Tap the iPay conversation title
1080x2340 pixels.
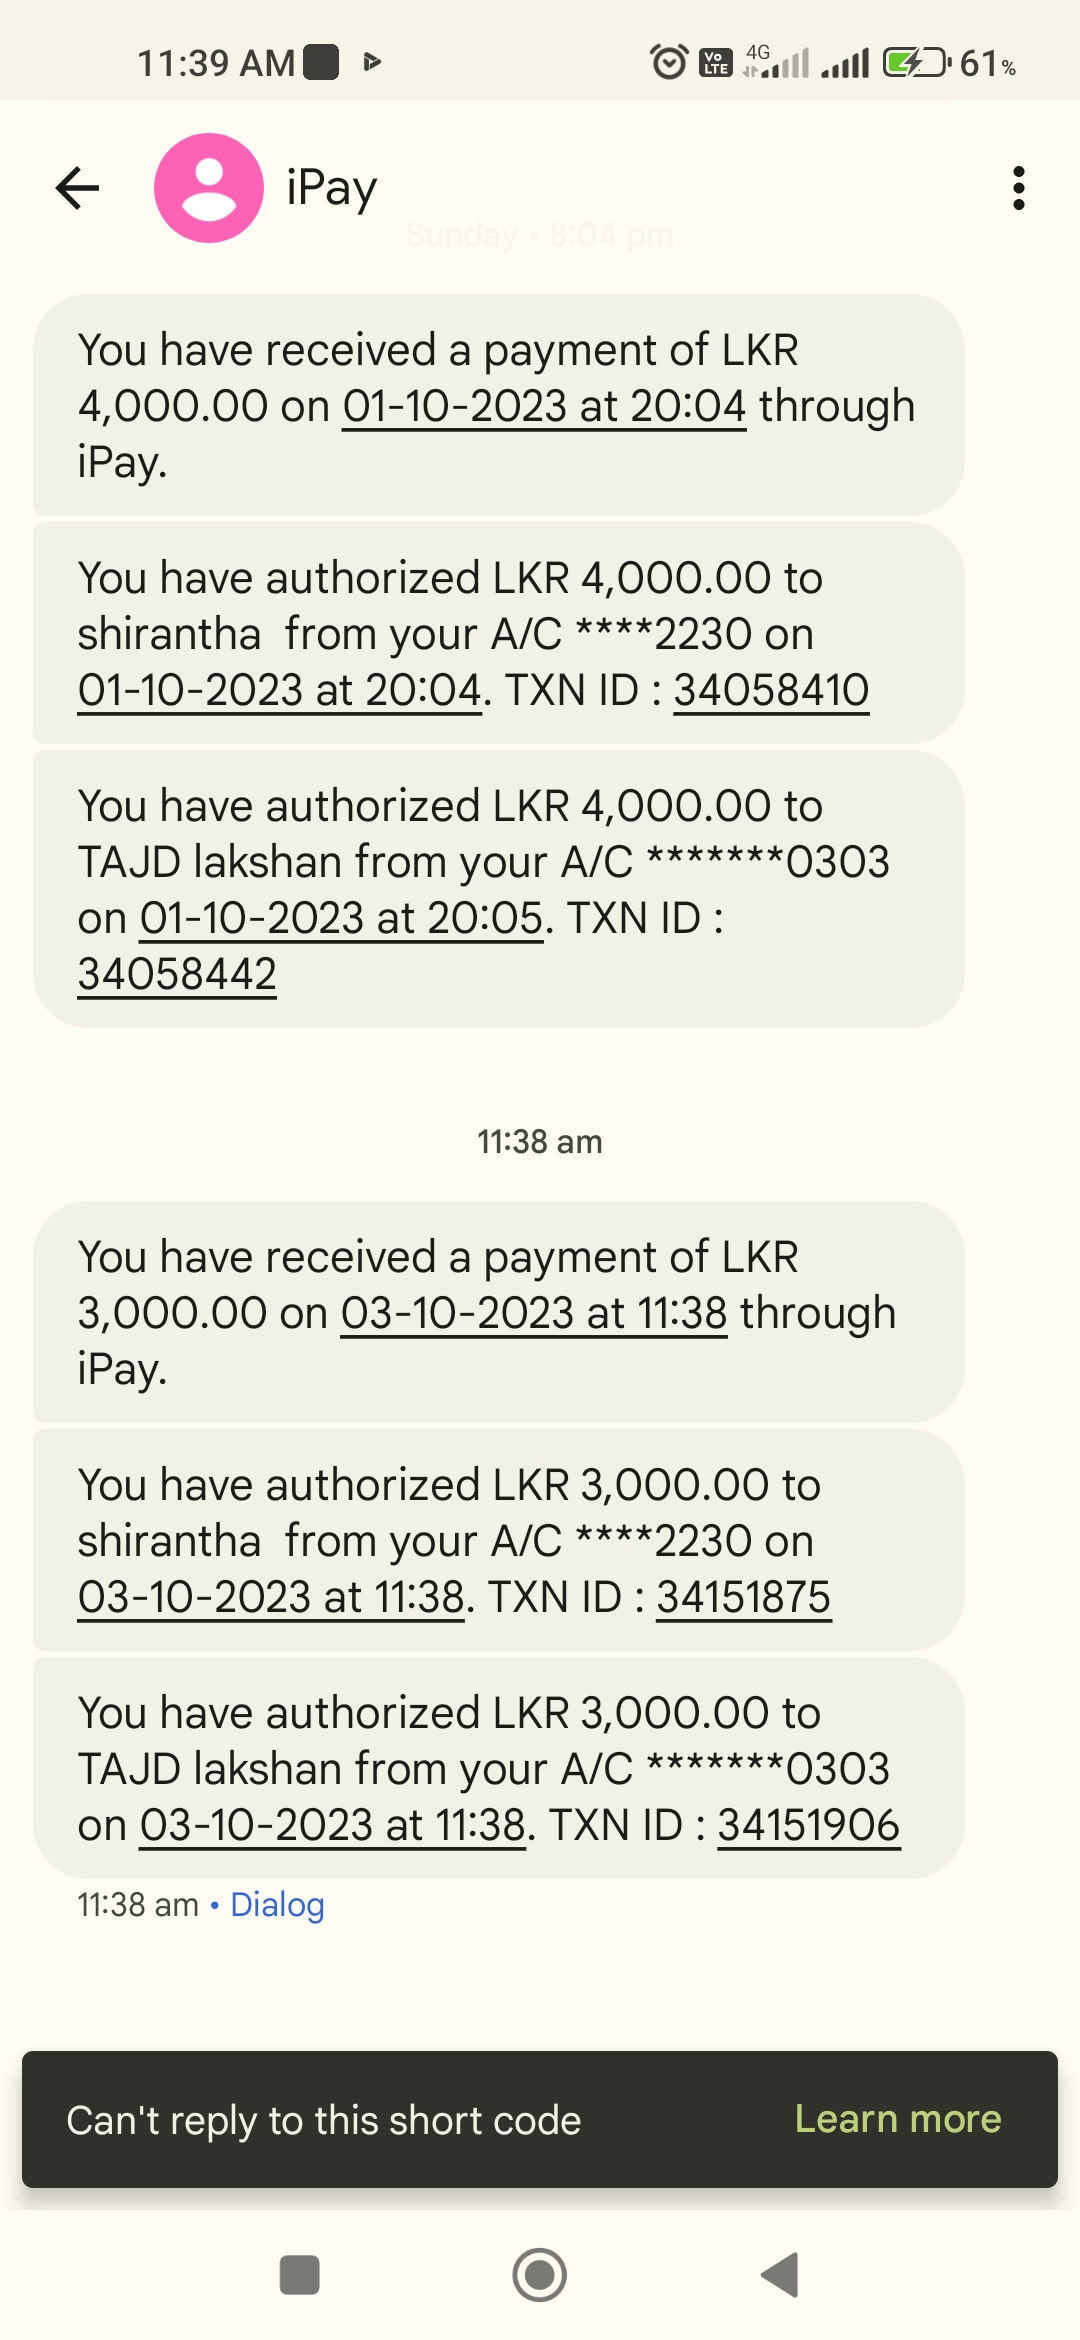coord(331,188)
